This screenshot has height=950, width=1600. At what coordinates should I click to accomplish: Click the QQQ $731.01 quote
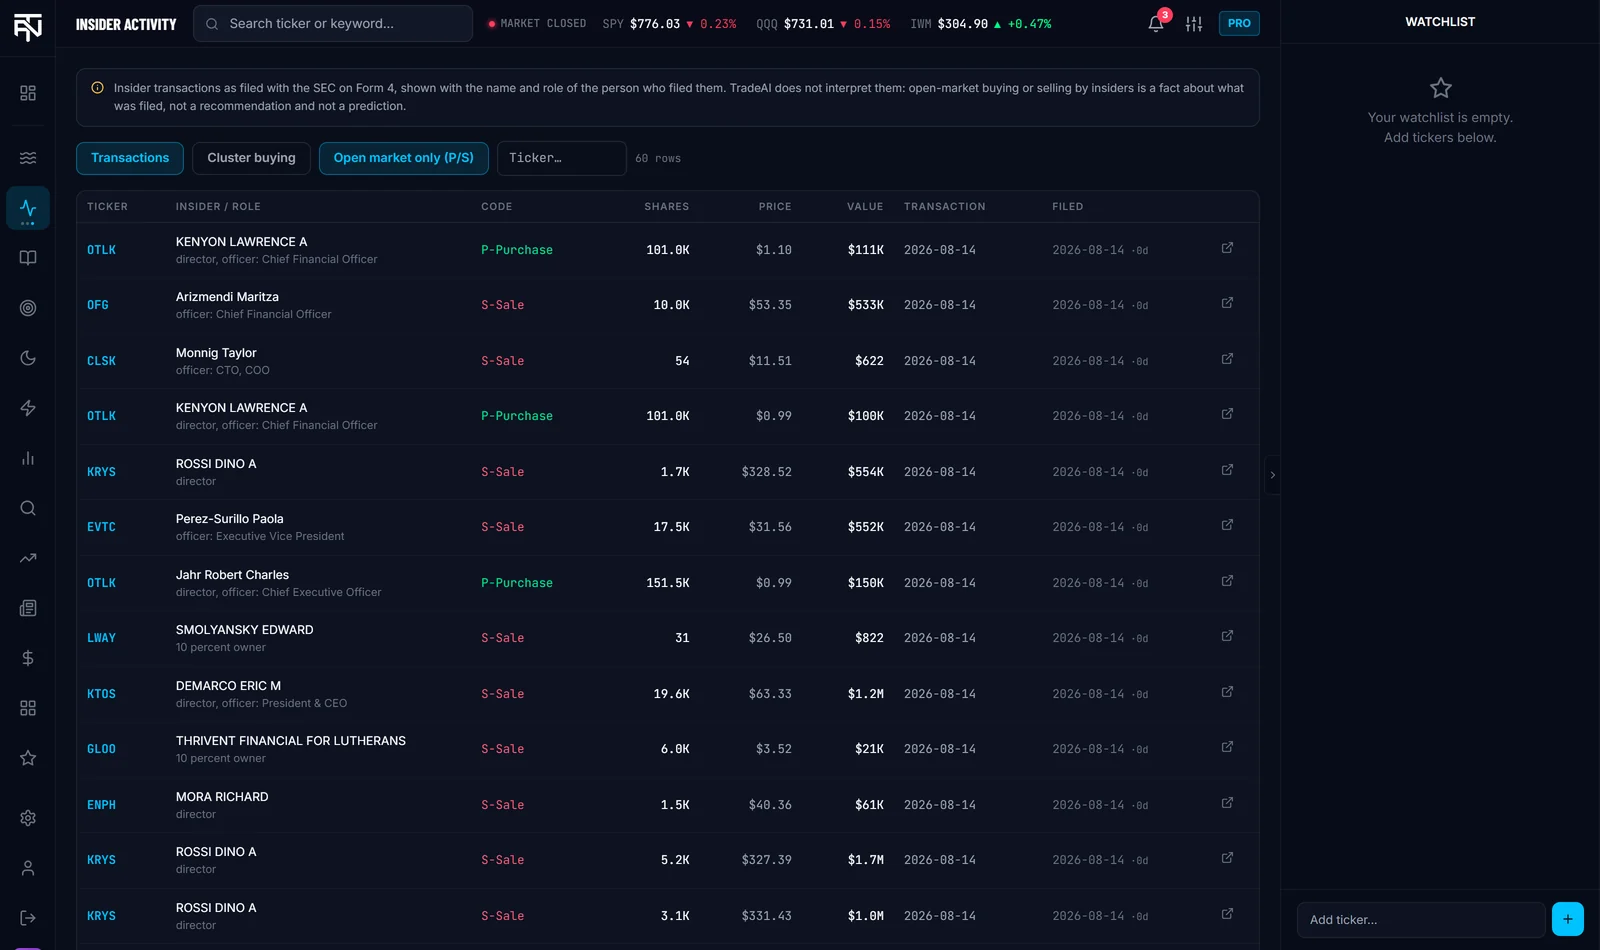click(x=823, y=23)
